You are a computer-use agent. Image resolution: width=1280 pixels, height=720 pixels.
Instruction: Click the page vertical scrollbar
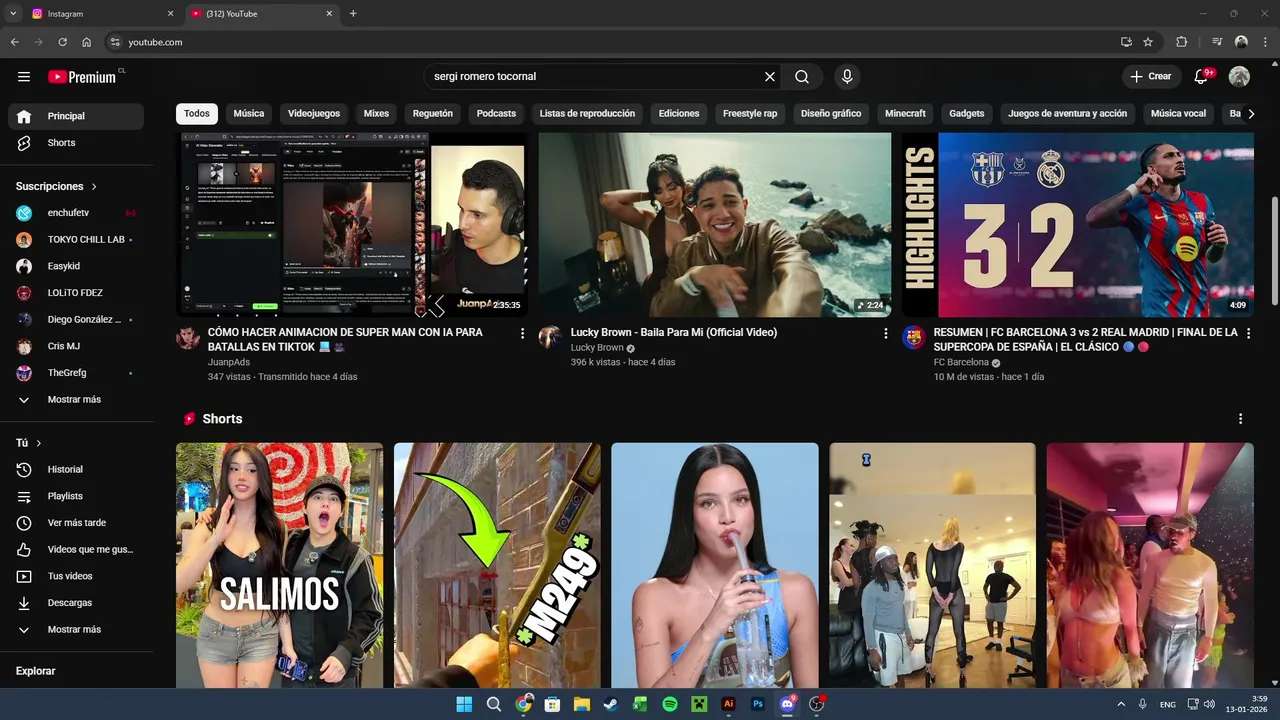1274,250
